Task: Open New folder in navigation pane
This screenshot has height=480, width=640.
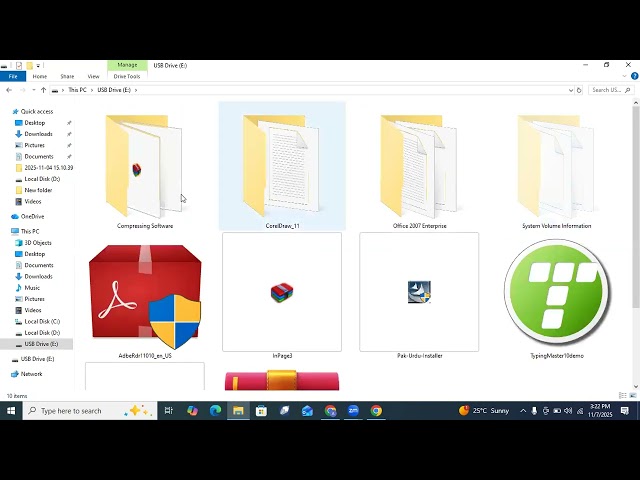Action: 38,190
